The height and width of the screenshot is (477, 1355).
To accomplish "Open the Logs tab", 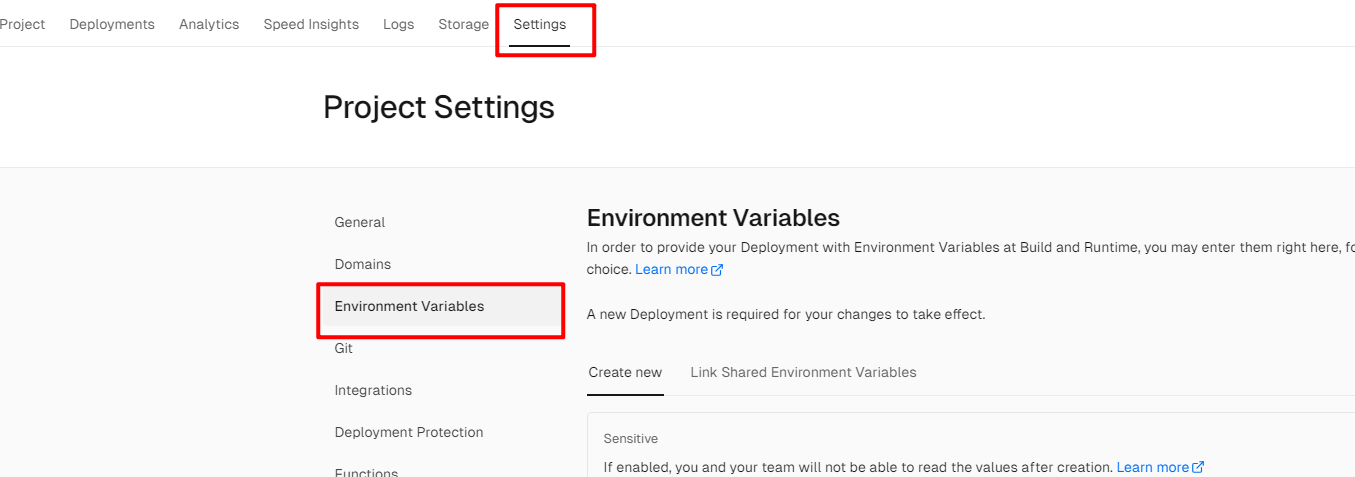I will 398,24.
